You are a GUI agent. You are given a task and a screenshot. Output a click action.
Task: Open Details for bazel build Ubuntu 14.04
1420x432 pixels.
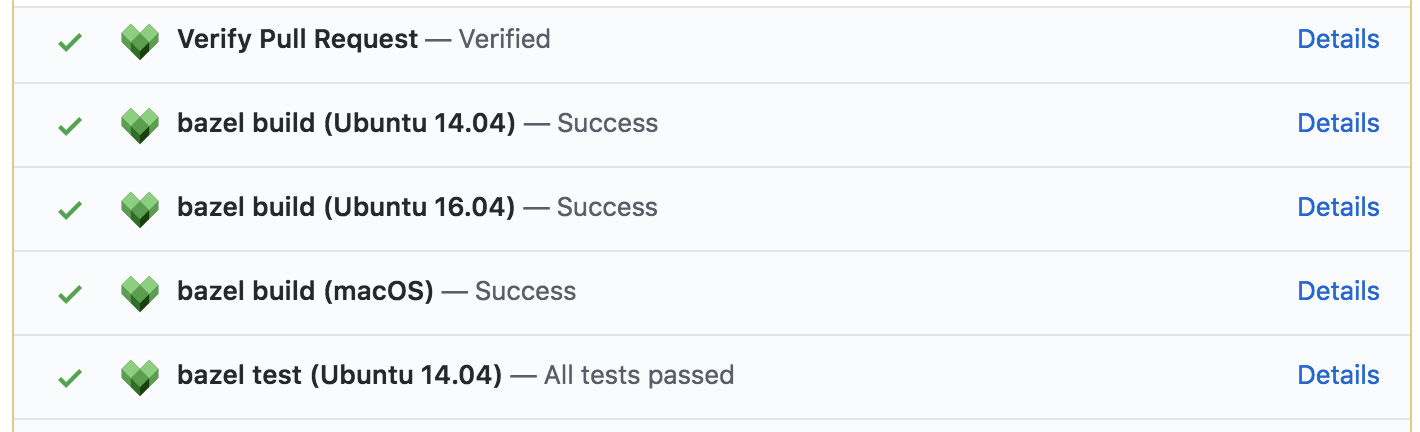tap(1338, 123)
